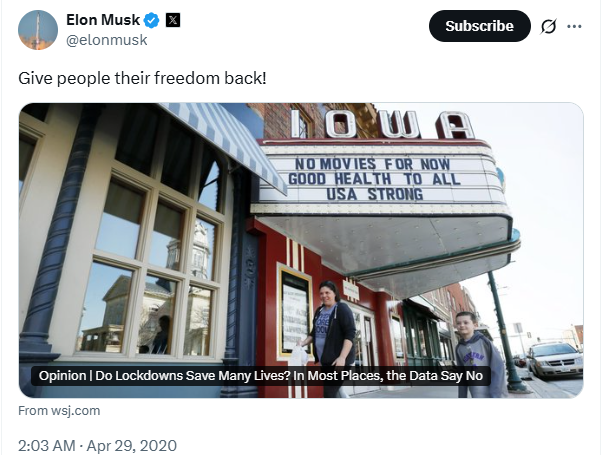The image size is (608, 455).
Task: Click the Apr 29, 2020 date
Action: coord(136,442)
